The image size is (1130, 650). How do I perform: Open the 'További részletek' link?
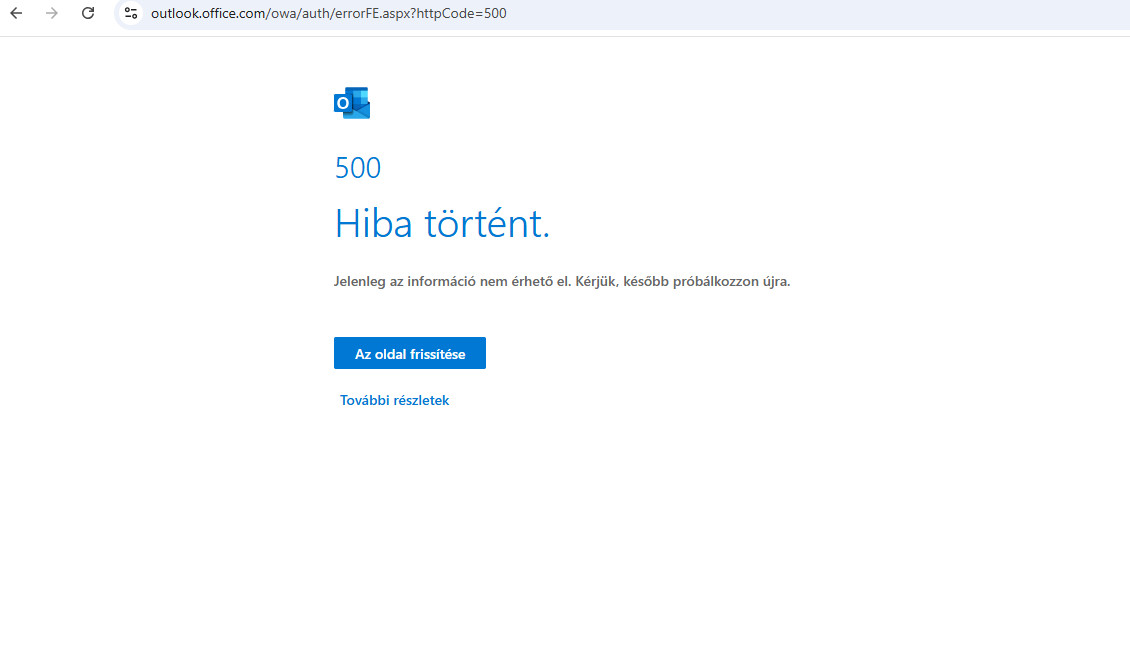tap(394, 400)
